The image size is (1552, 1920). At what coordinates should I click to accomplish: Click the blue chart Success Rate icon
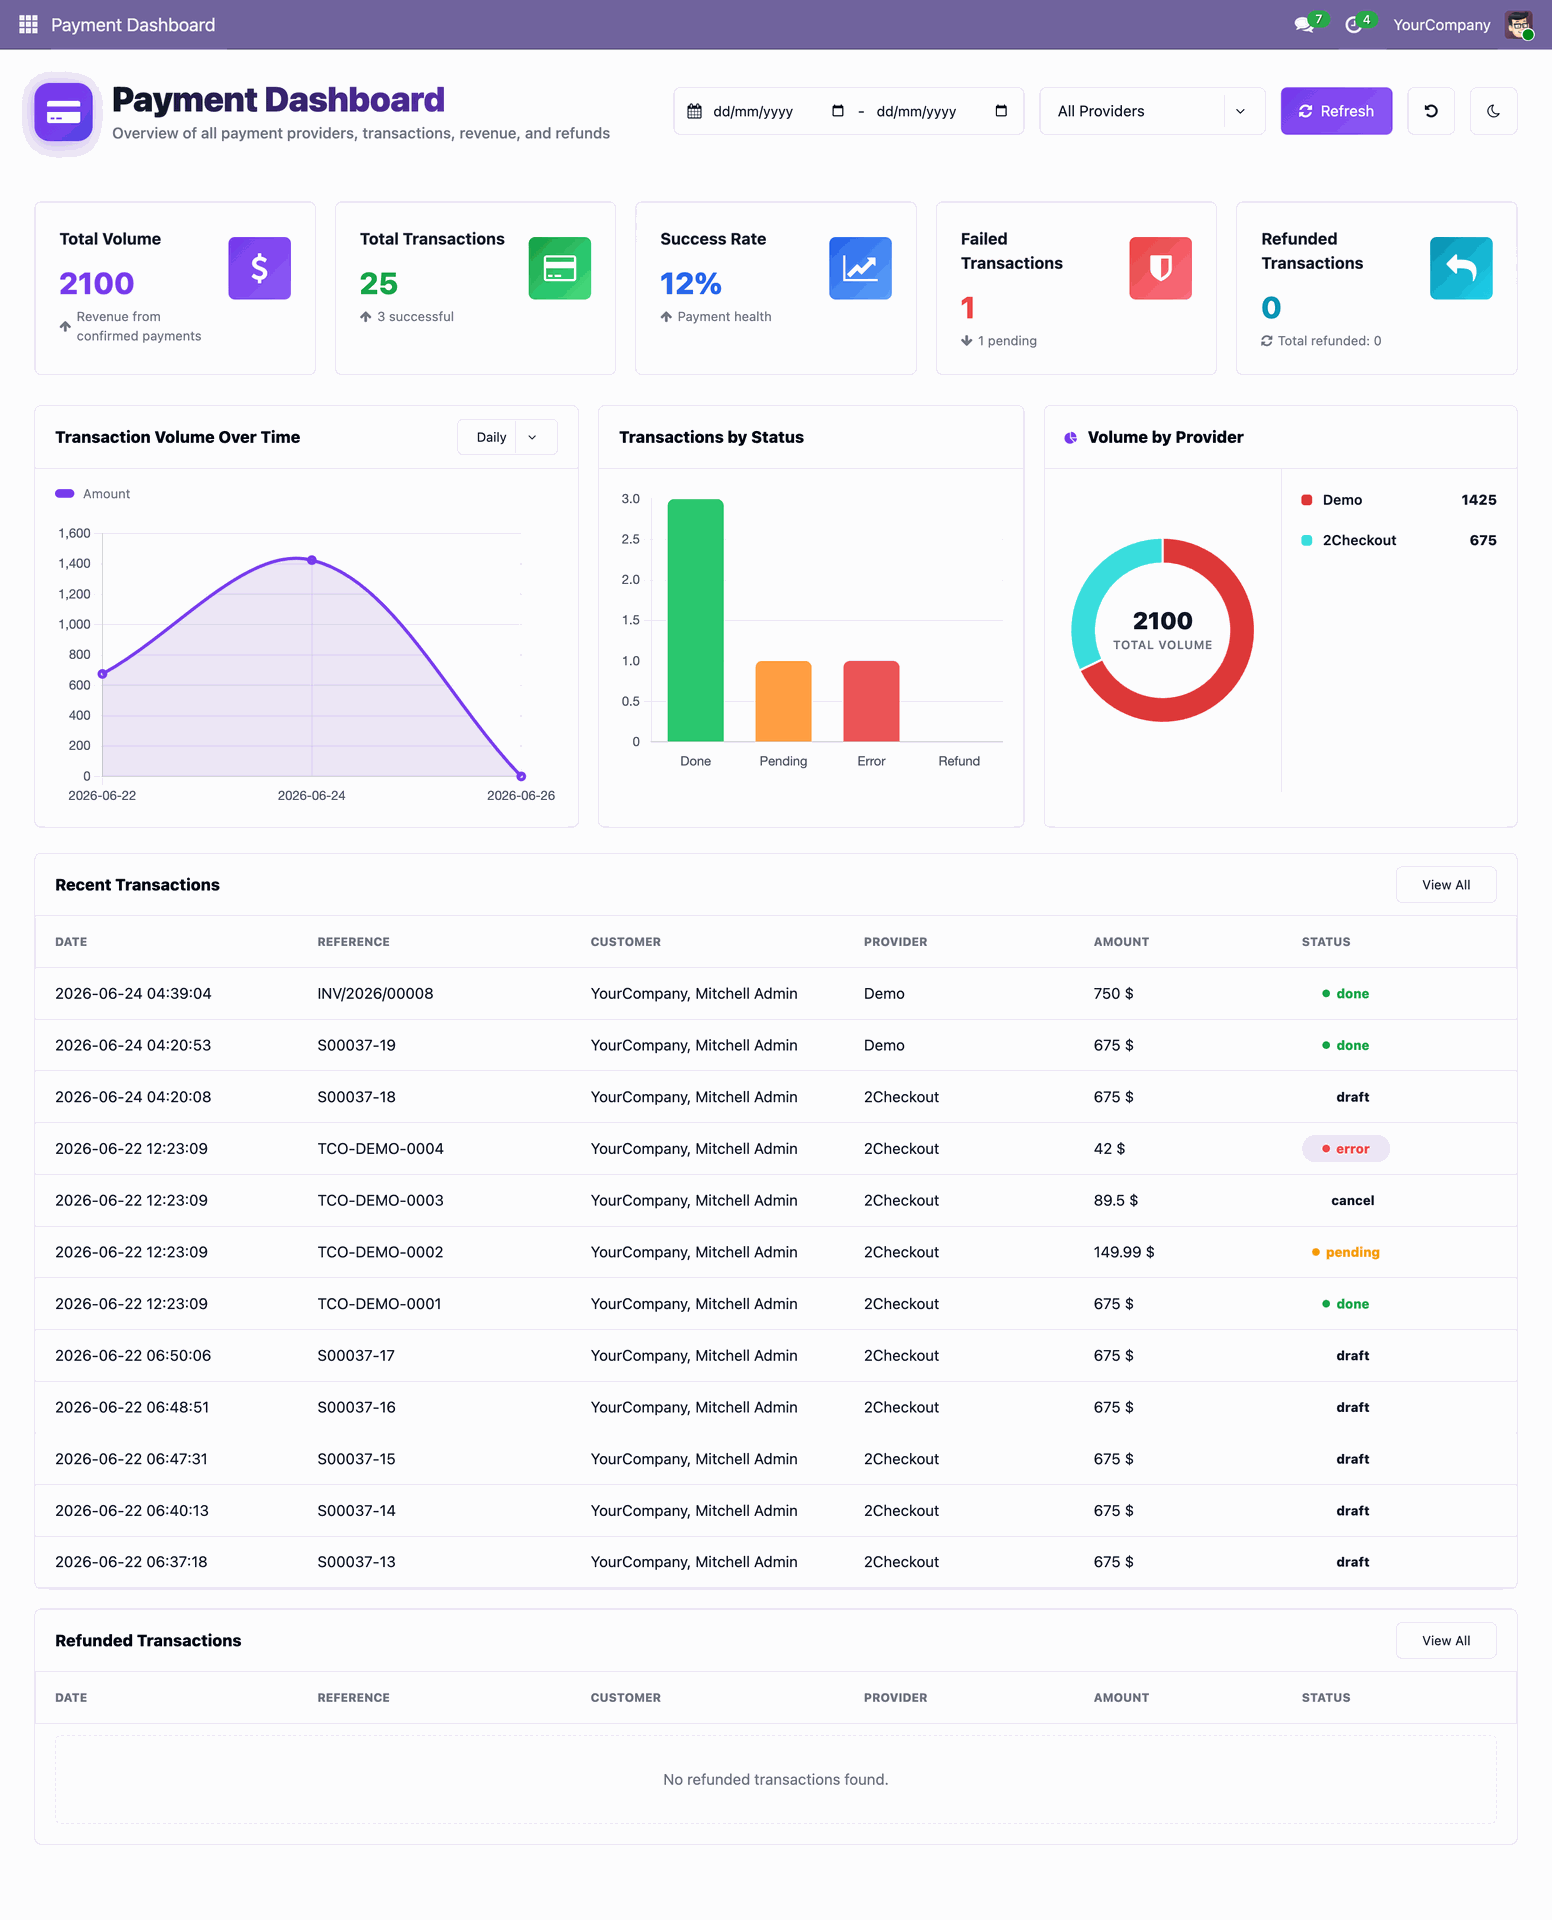860,268
